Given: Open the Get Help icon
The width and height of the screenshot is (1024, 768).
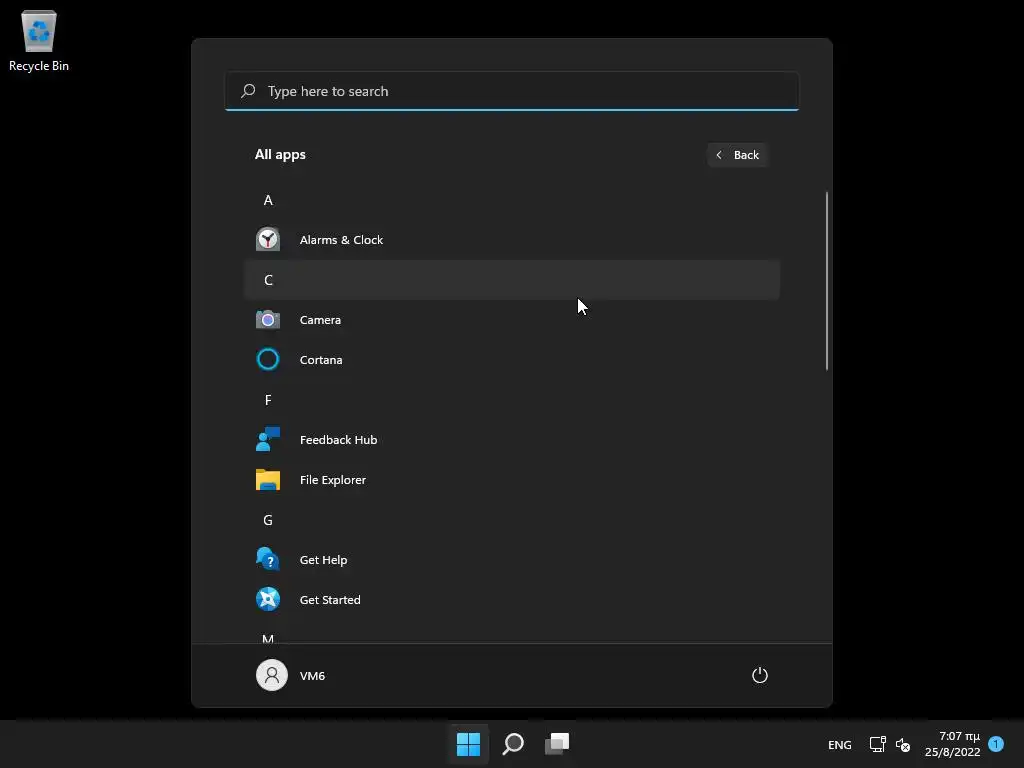Looking at the screenshot, I should pyautogui.click(x=268, y=560).
